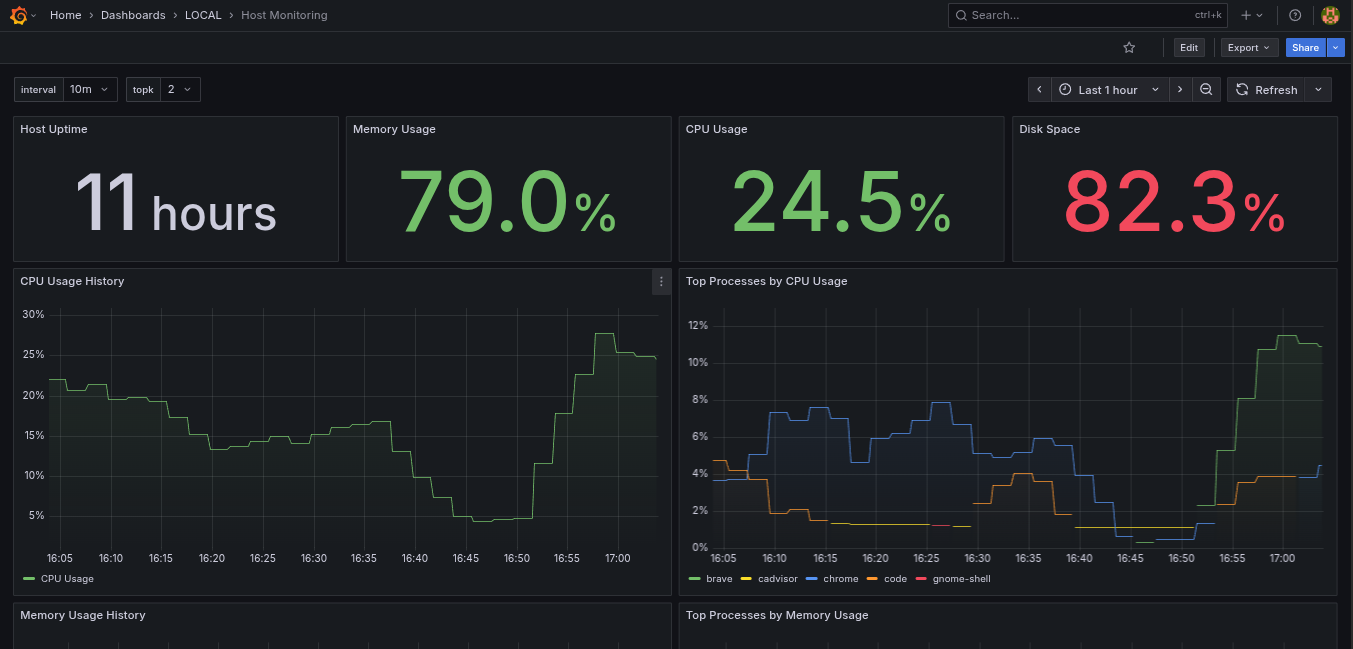Click the 24.5% CPU usage value
1353x649 pixels.
click(x=841, y=201)
